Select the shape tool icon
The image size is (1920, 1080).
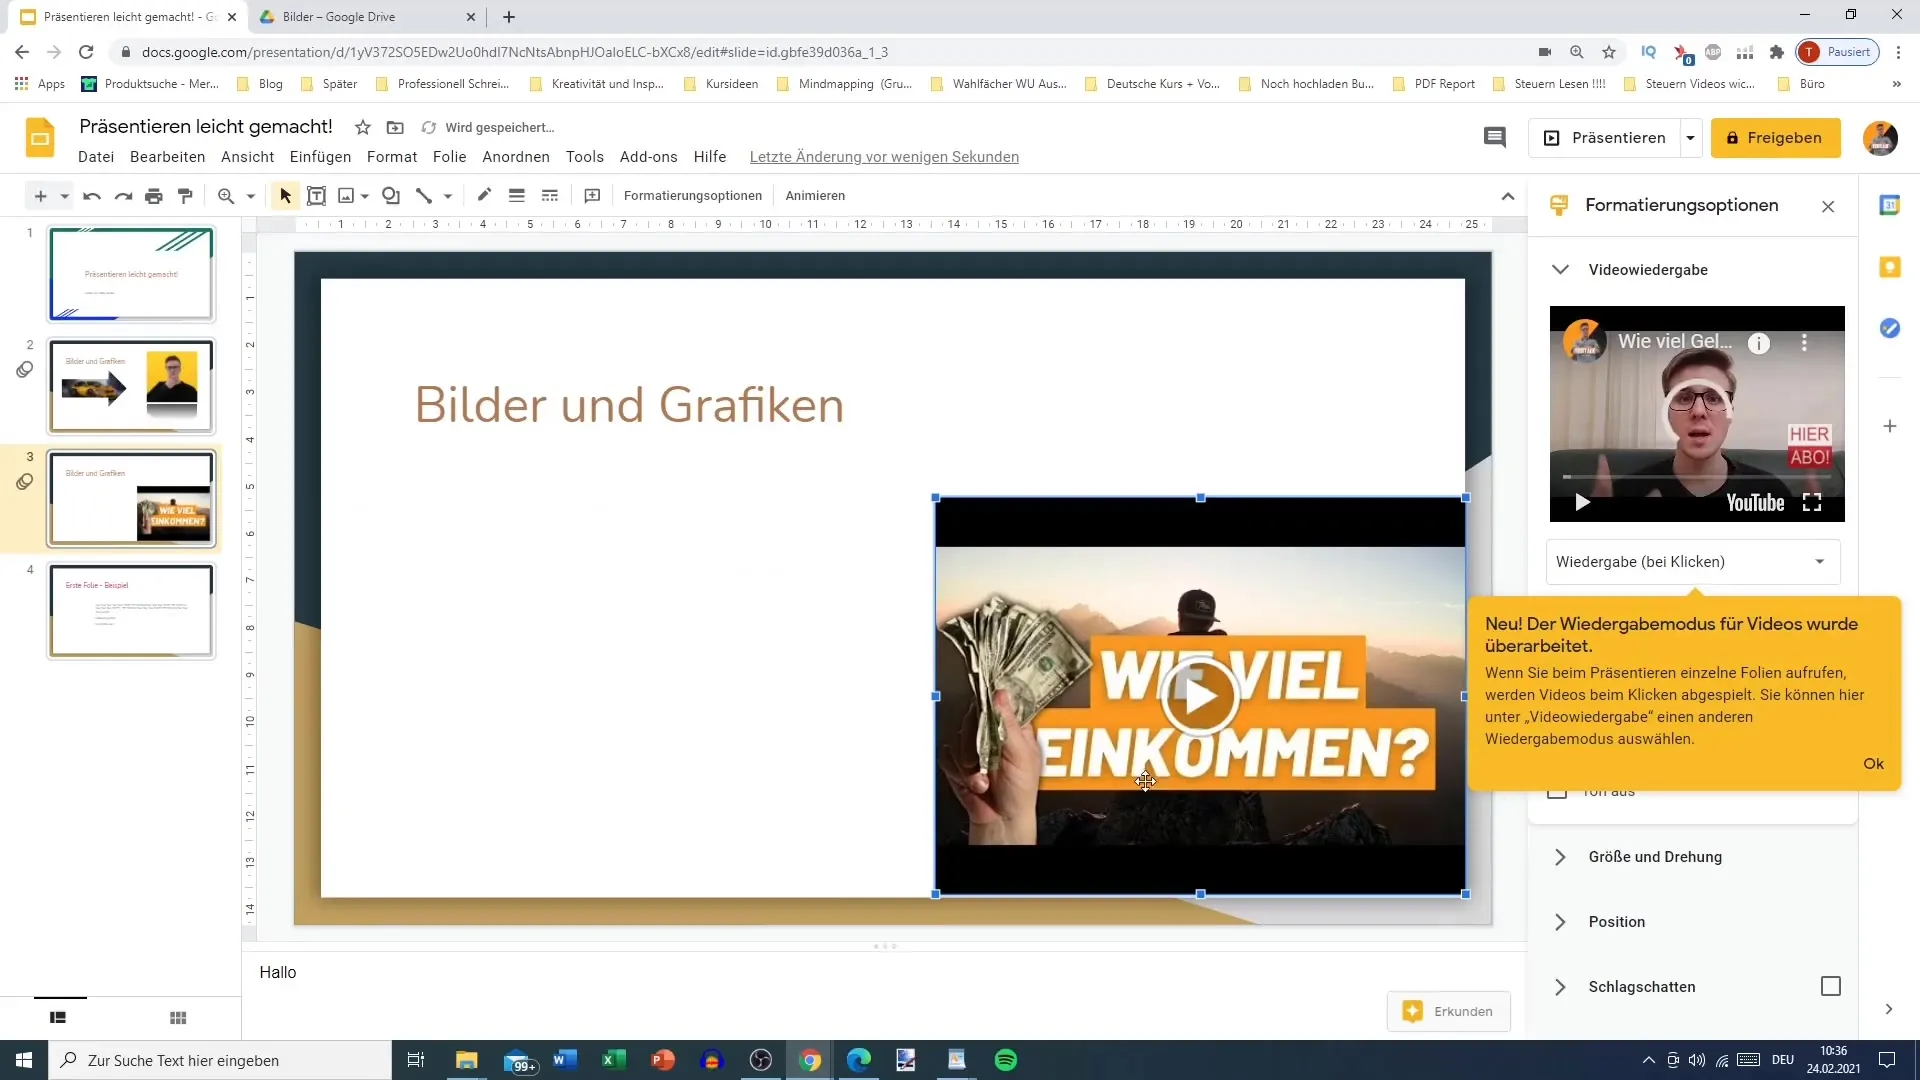point(391,196)
